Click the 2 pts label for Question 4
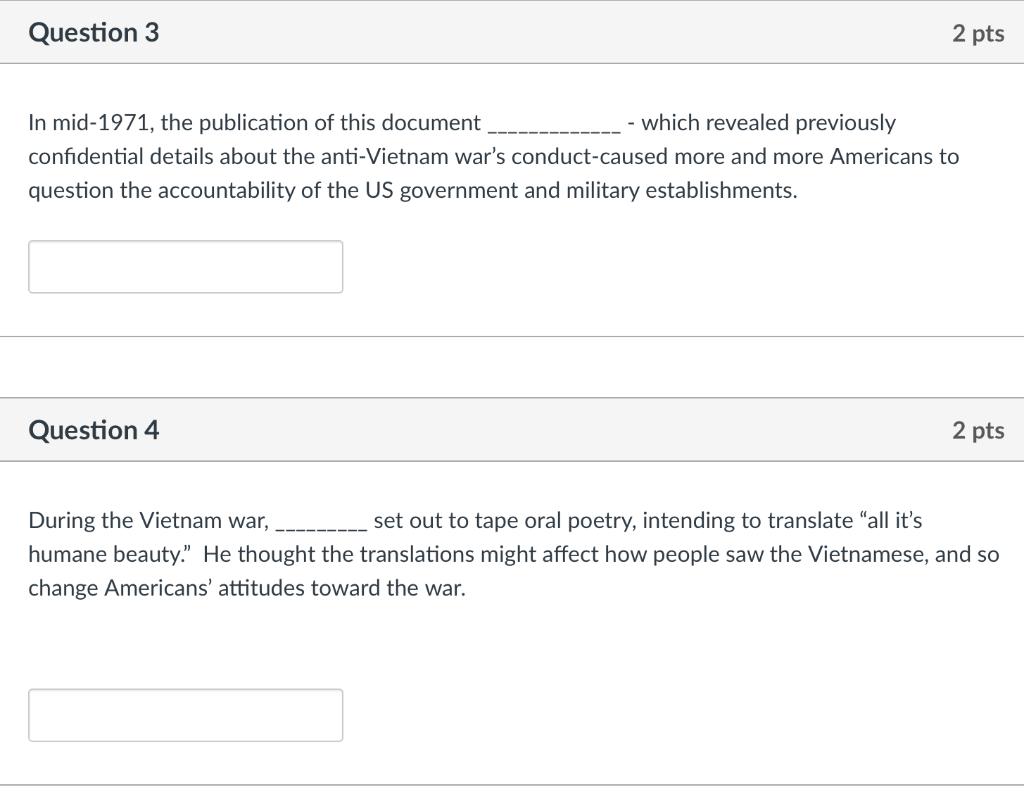 (x=978, y=431)
